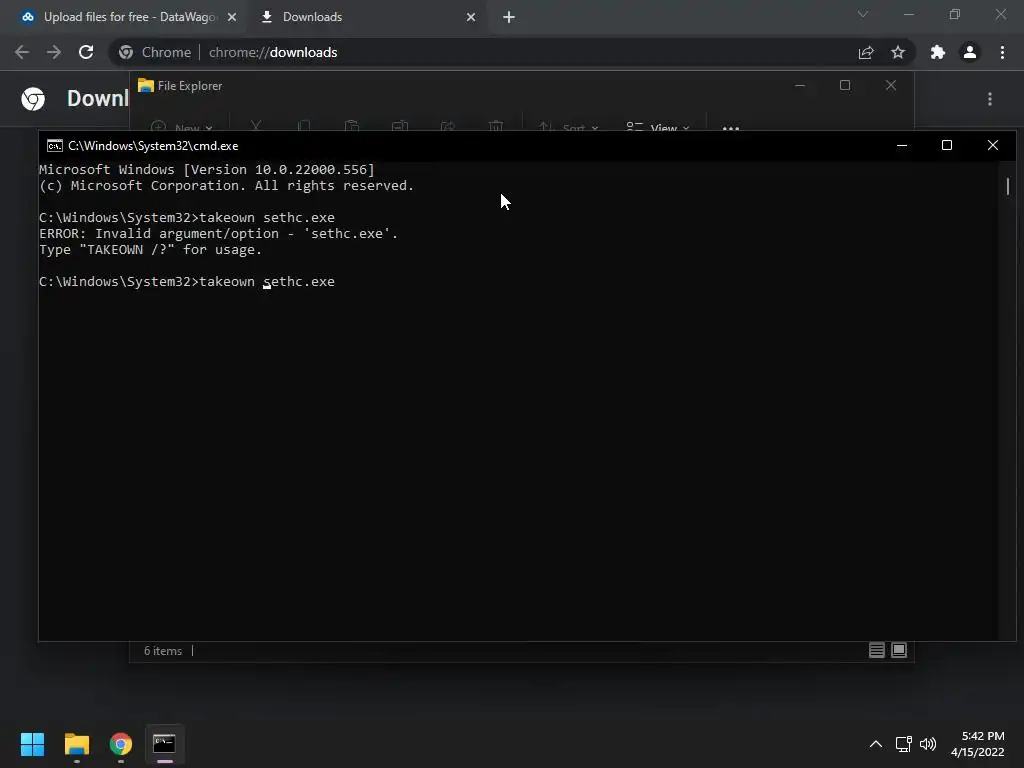Image resolution: width=1024 pixels, height=768 pixels.
Task: Open Chrome from the taskbar
Action: click(121, 744)
